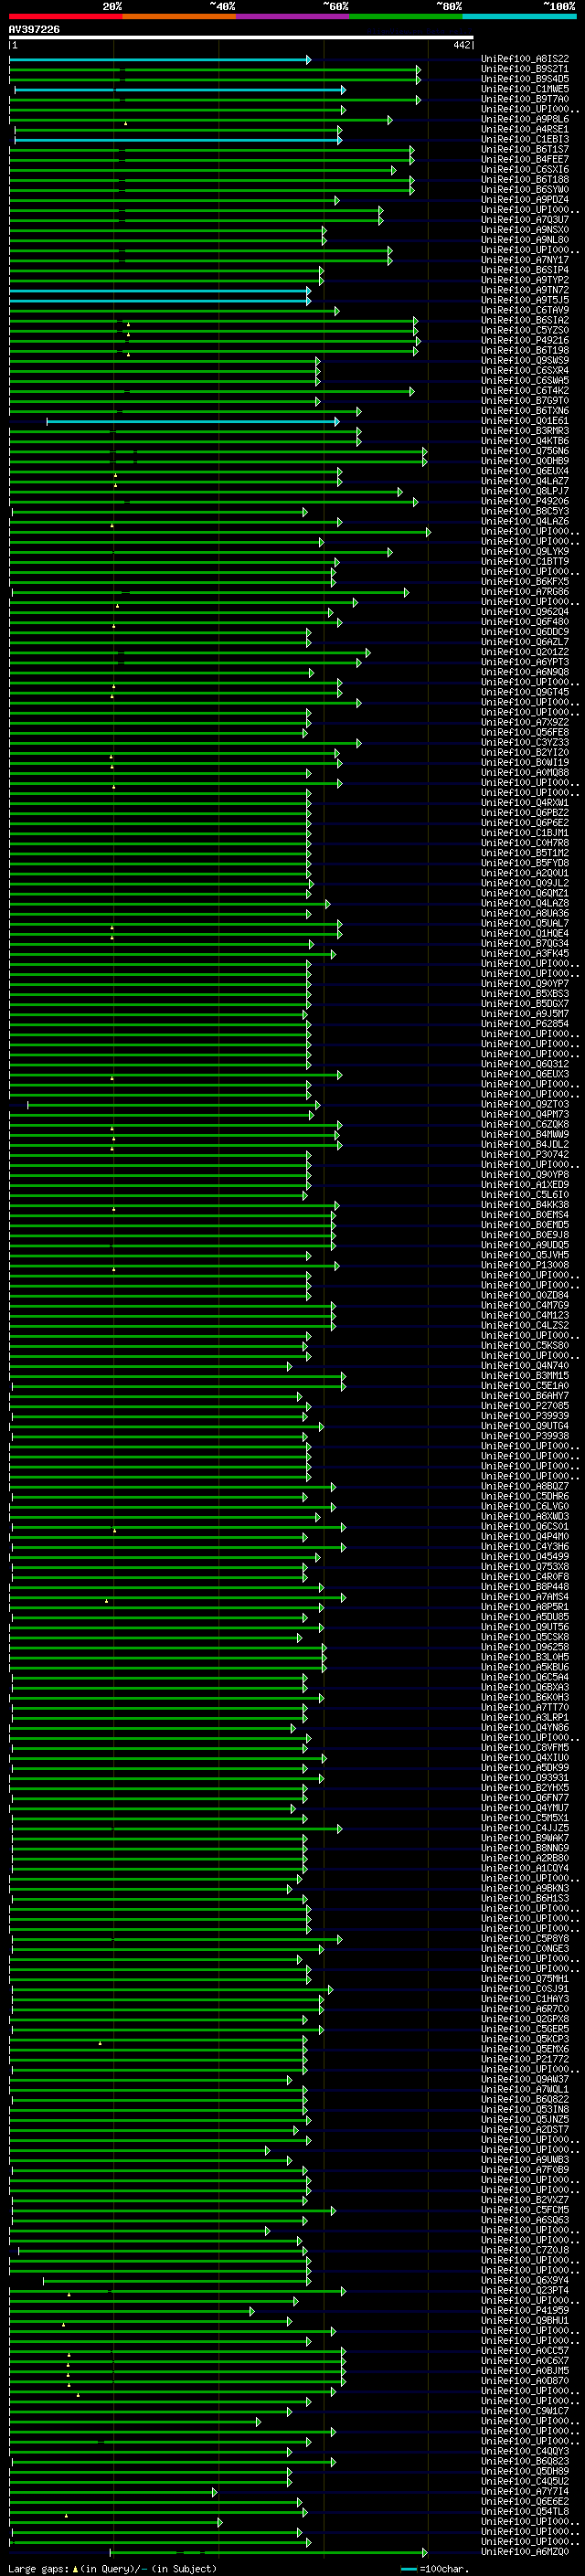Select label UniRef100_B6T1S7

point(525,149)
